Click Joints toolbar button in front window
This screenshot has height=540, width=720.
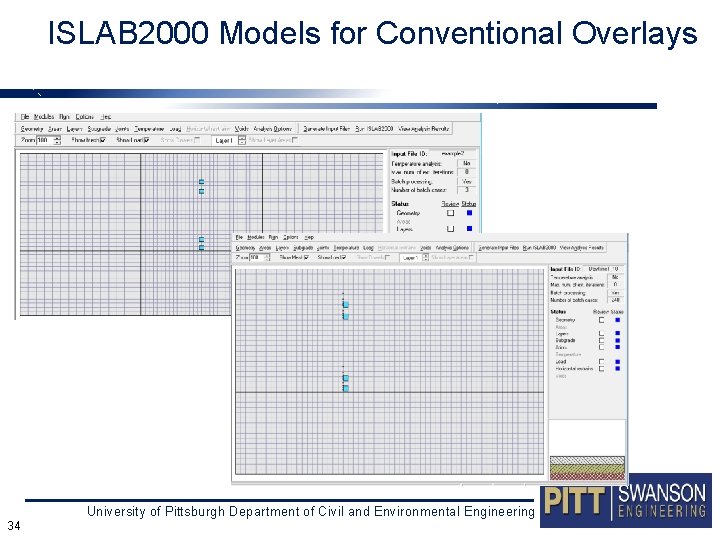tap(323, 248)
